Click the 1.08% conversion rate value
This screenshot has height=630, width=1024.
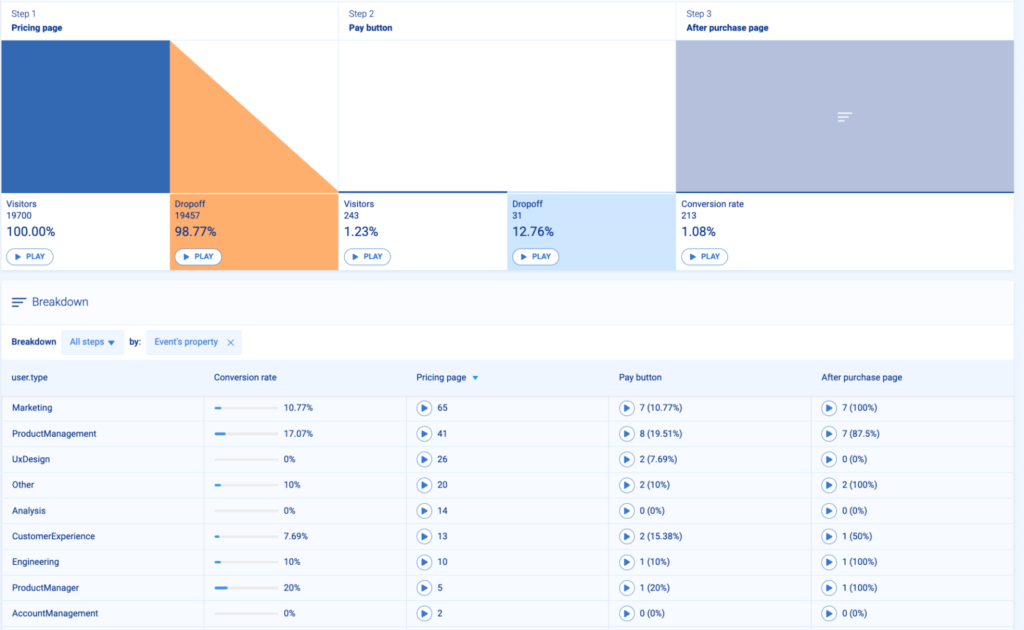[698, 232]
